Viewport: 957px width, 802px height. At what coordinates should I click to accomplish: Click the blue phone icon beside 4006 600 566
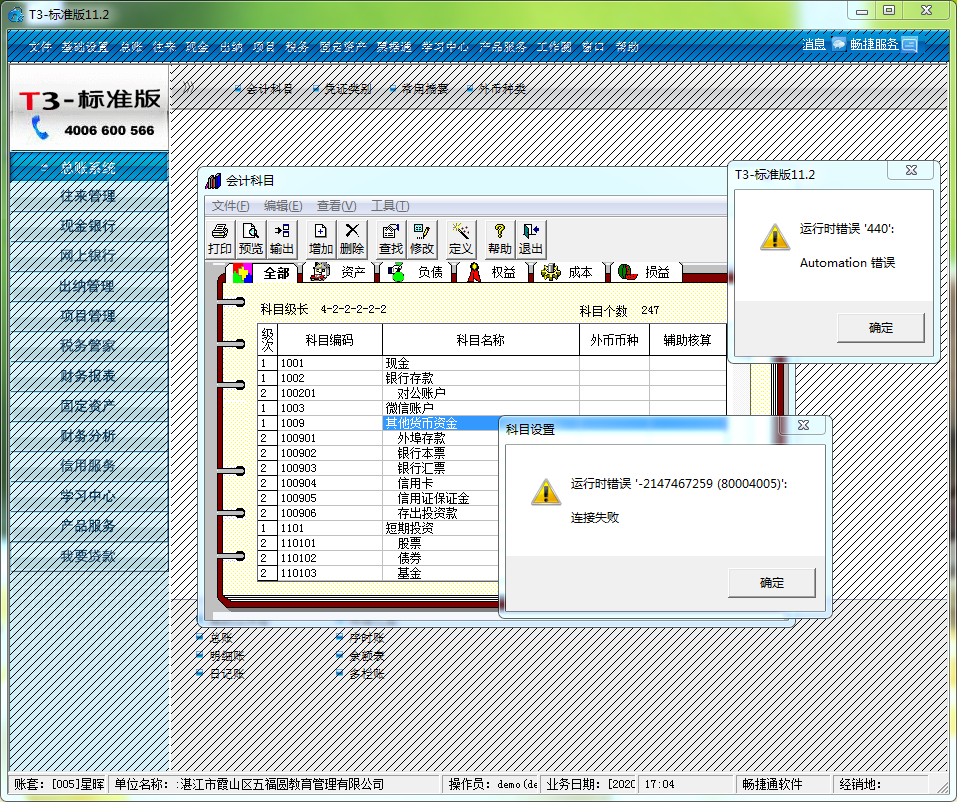click(x=40, y=128)
